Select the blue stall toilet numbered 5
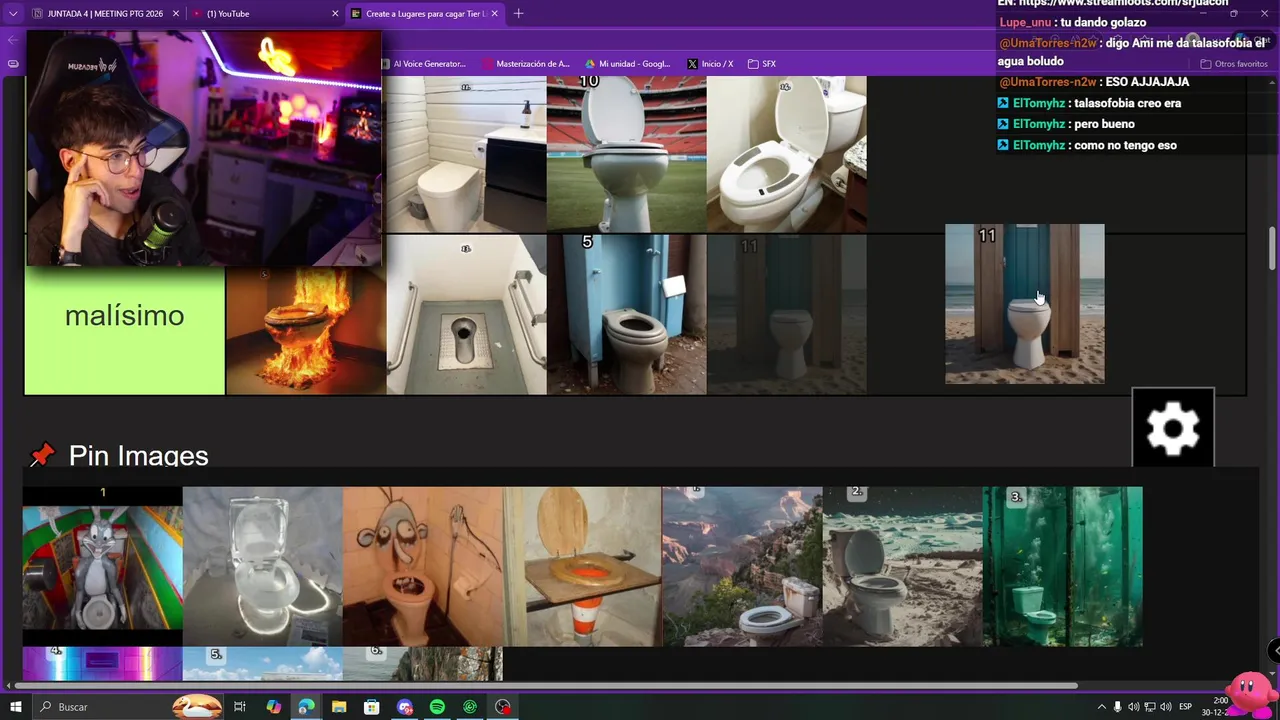 (x=626, y=315)
